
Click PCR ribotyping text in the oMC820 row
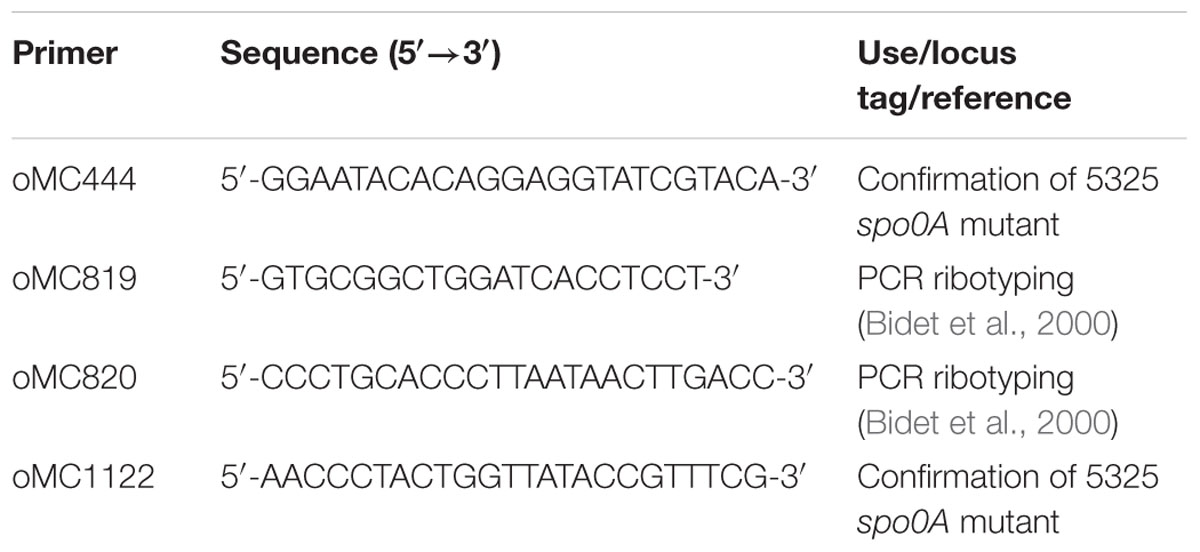click(x=965, y=377)
